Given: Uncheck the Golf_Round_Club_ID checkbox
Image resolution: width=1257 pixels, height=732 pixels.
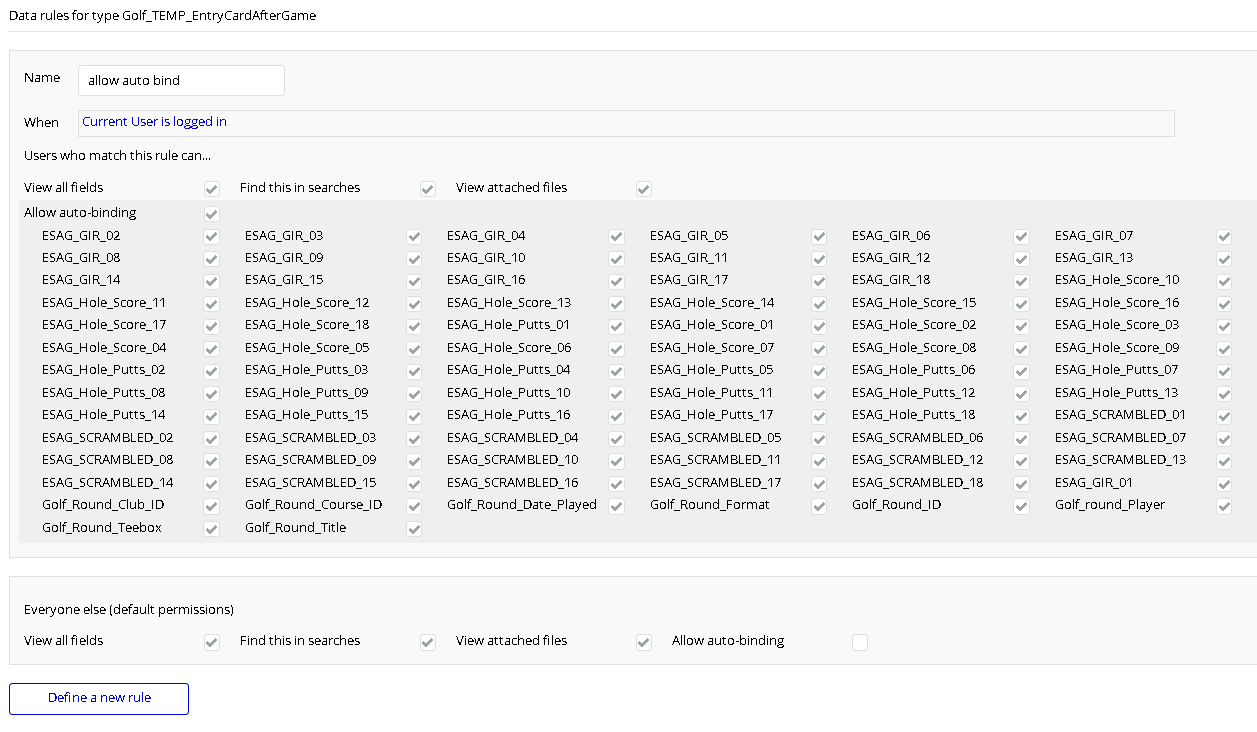Looking at the screenshot, I should (x=212, y=506).
